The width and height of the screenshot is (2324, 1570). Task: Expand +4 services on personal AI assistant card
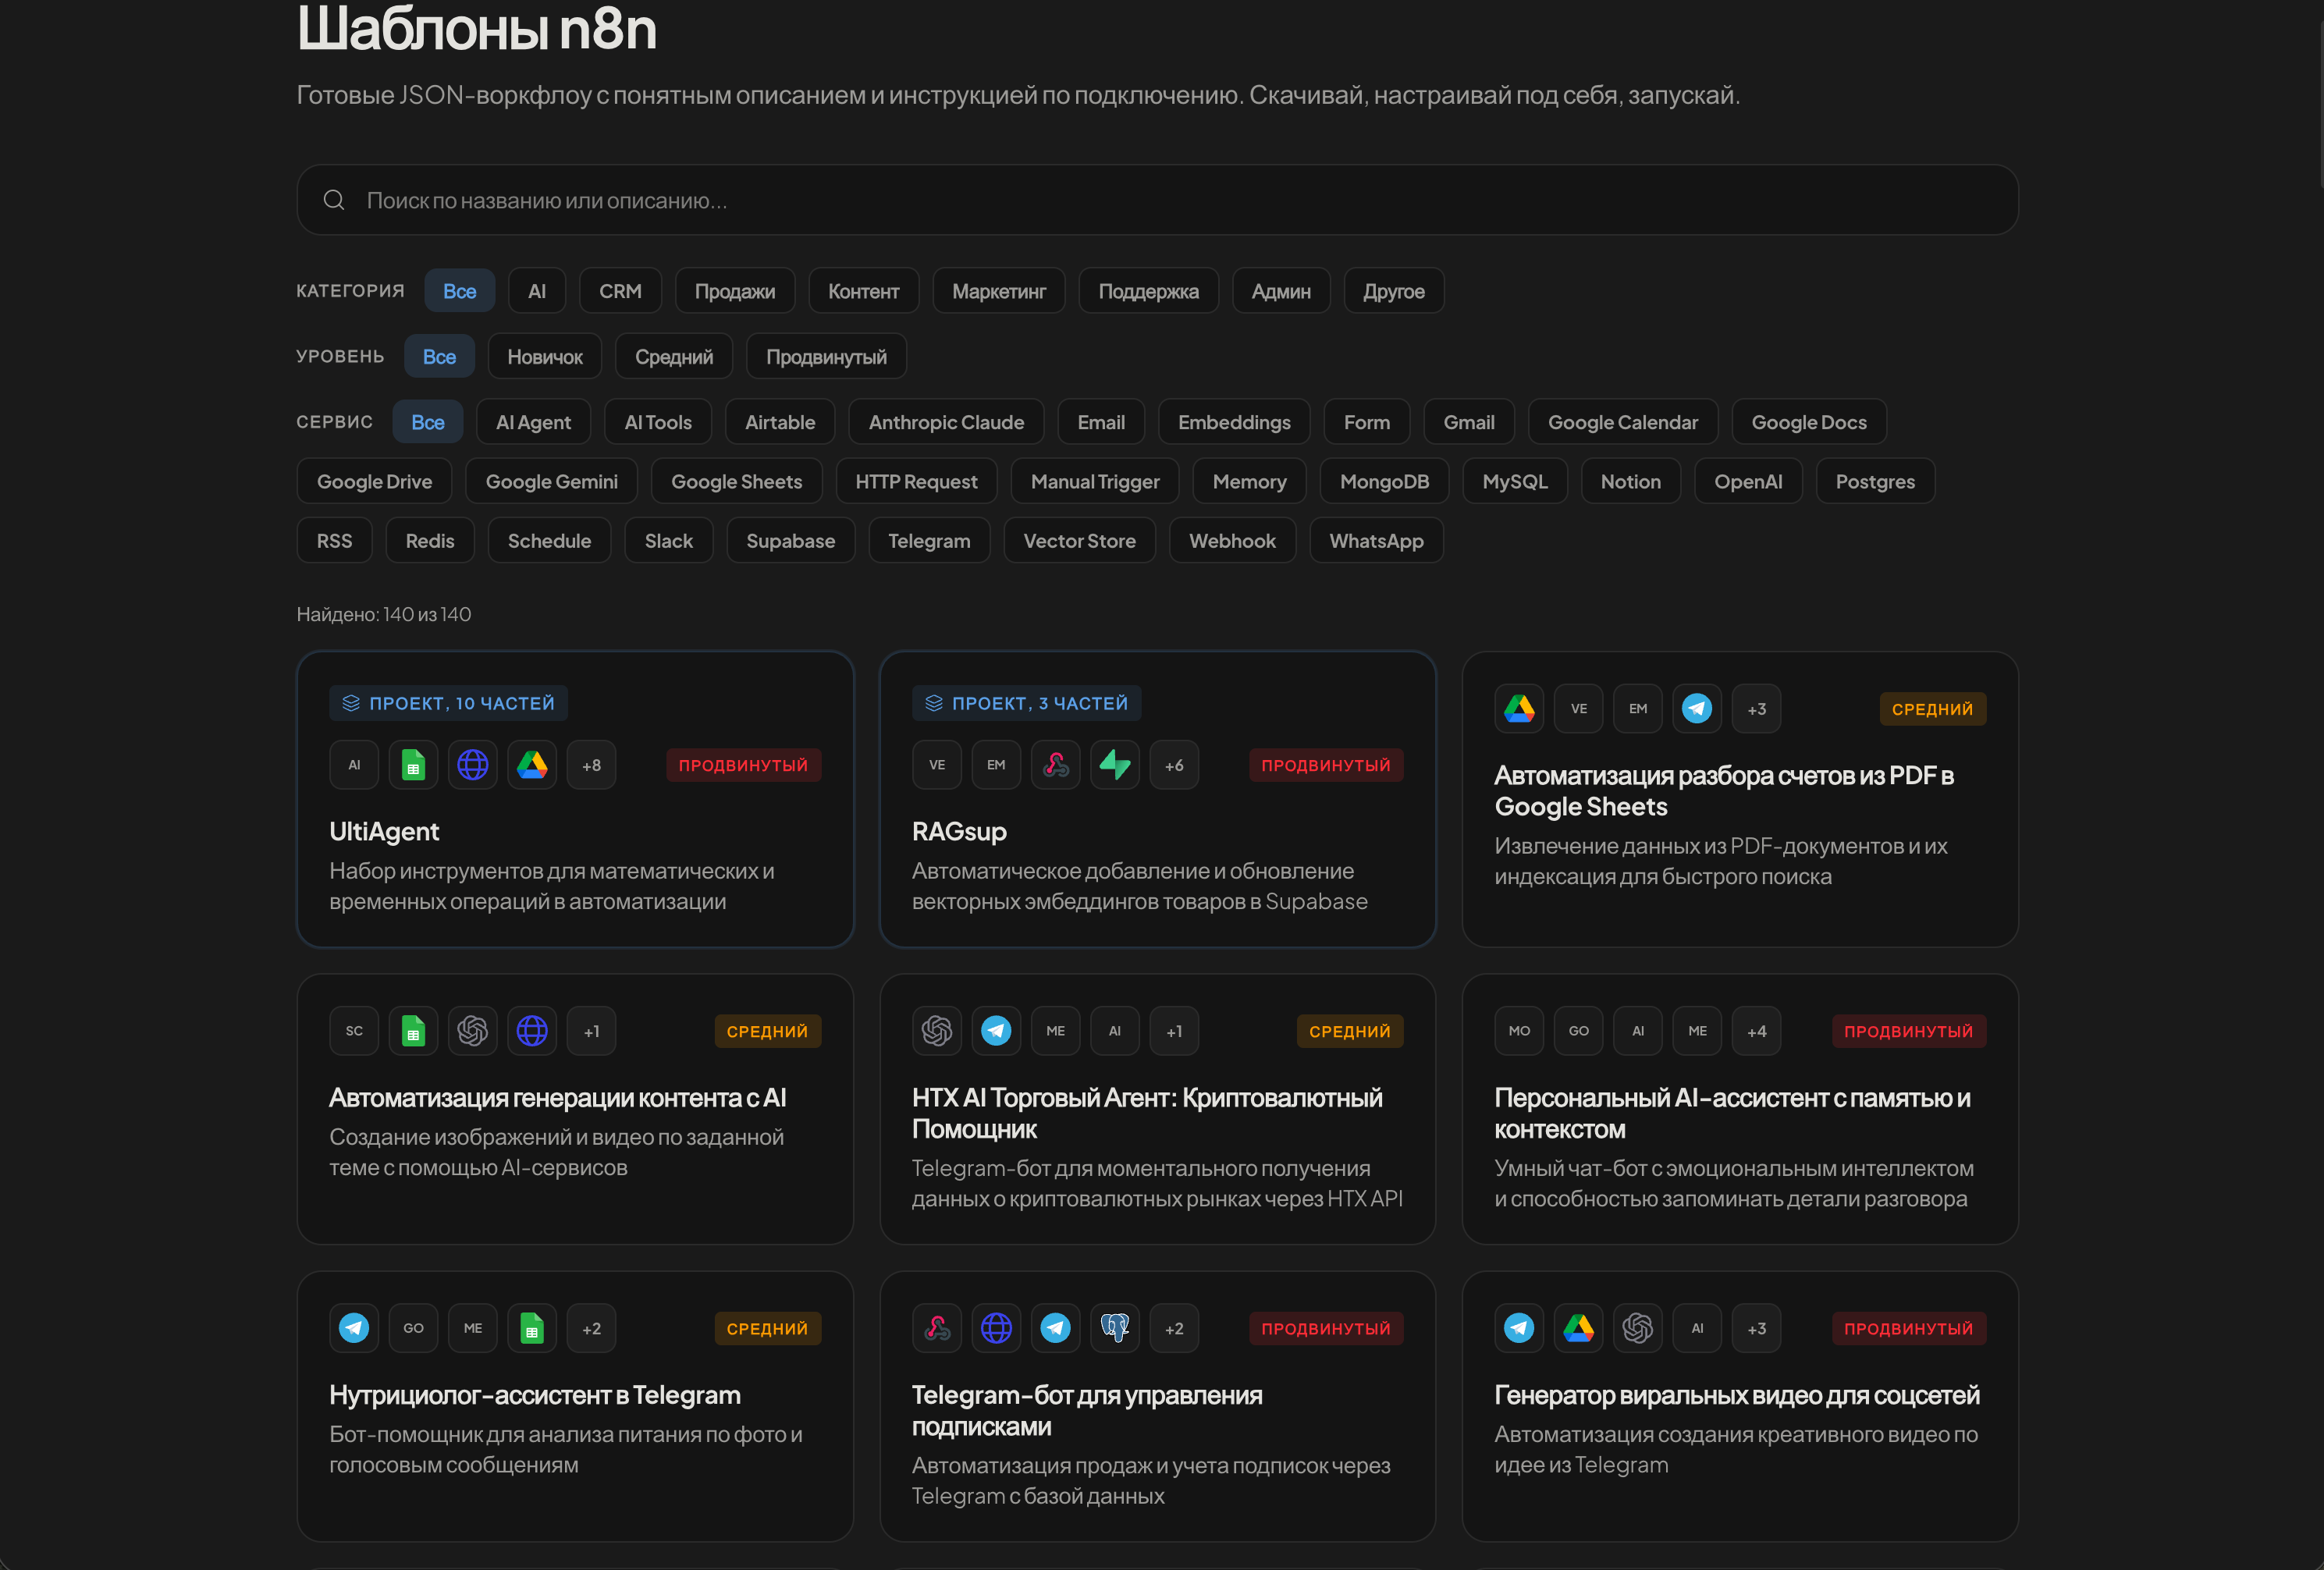point(1757,1031)
